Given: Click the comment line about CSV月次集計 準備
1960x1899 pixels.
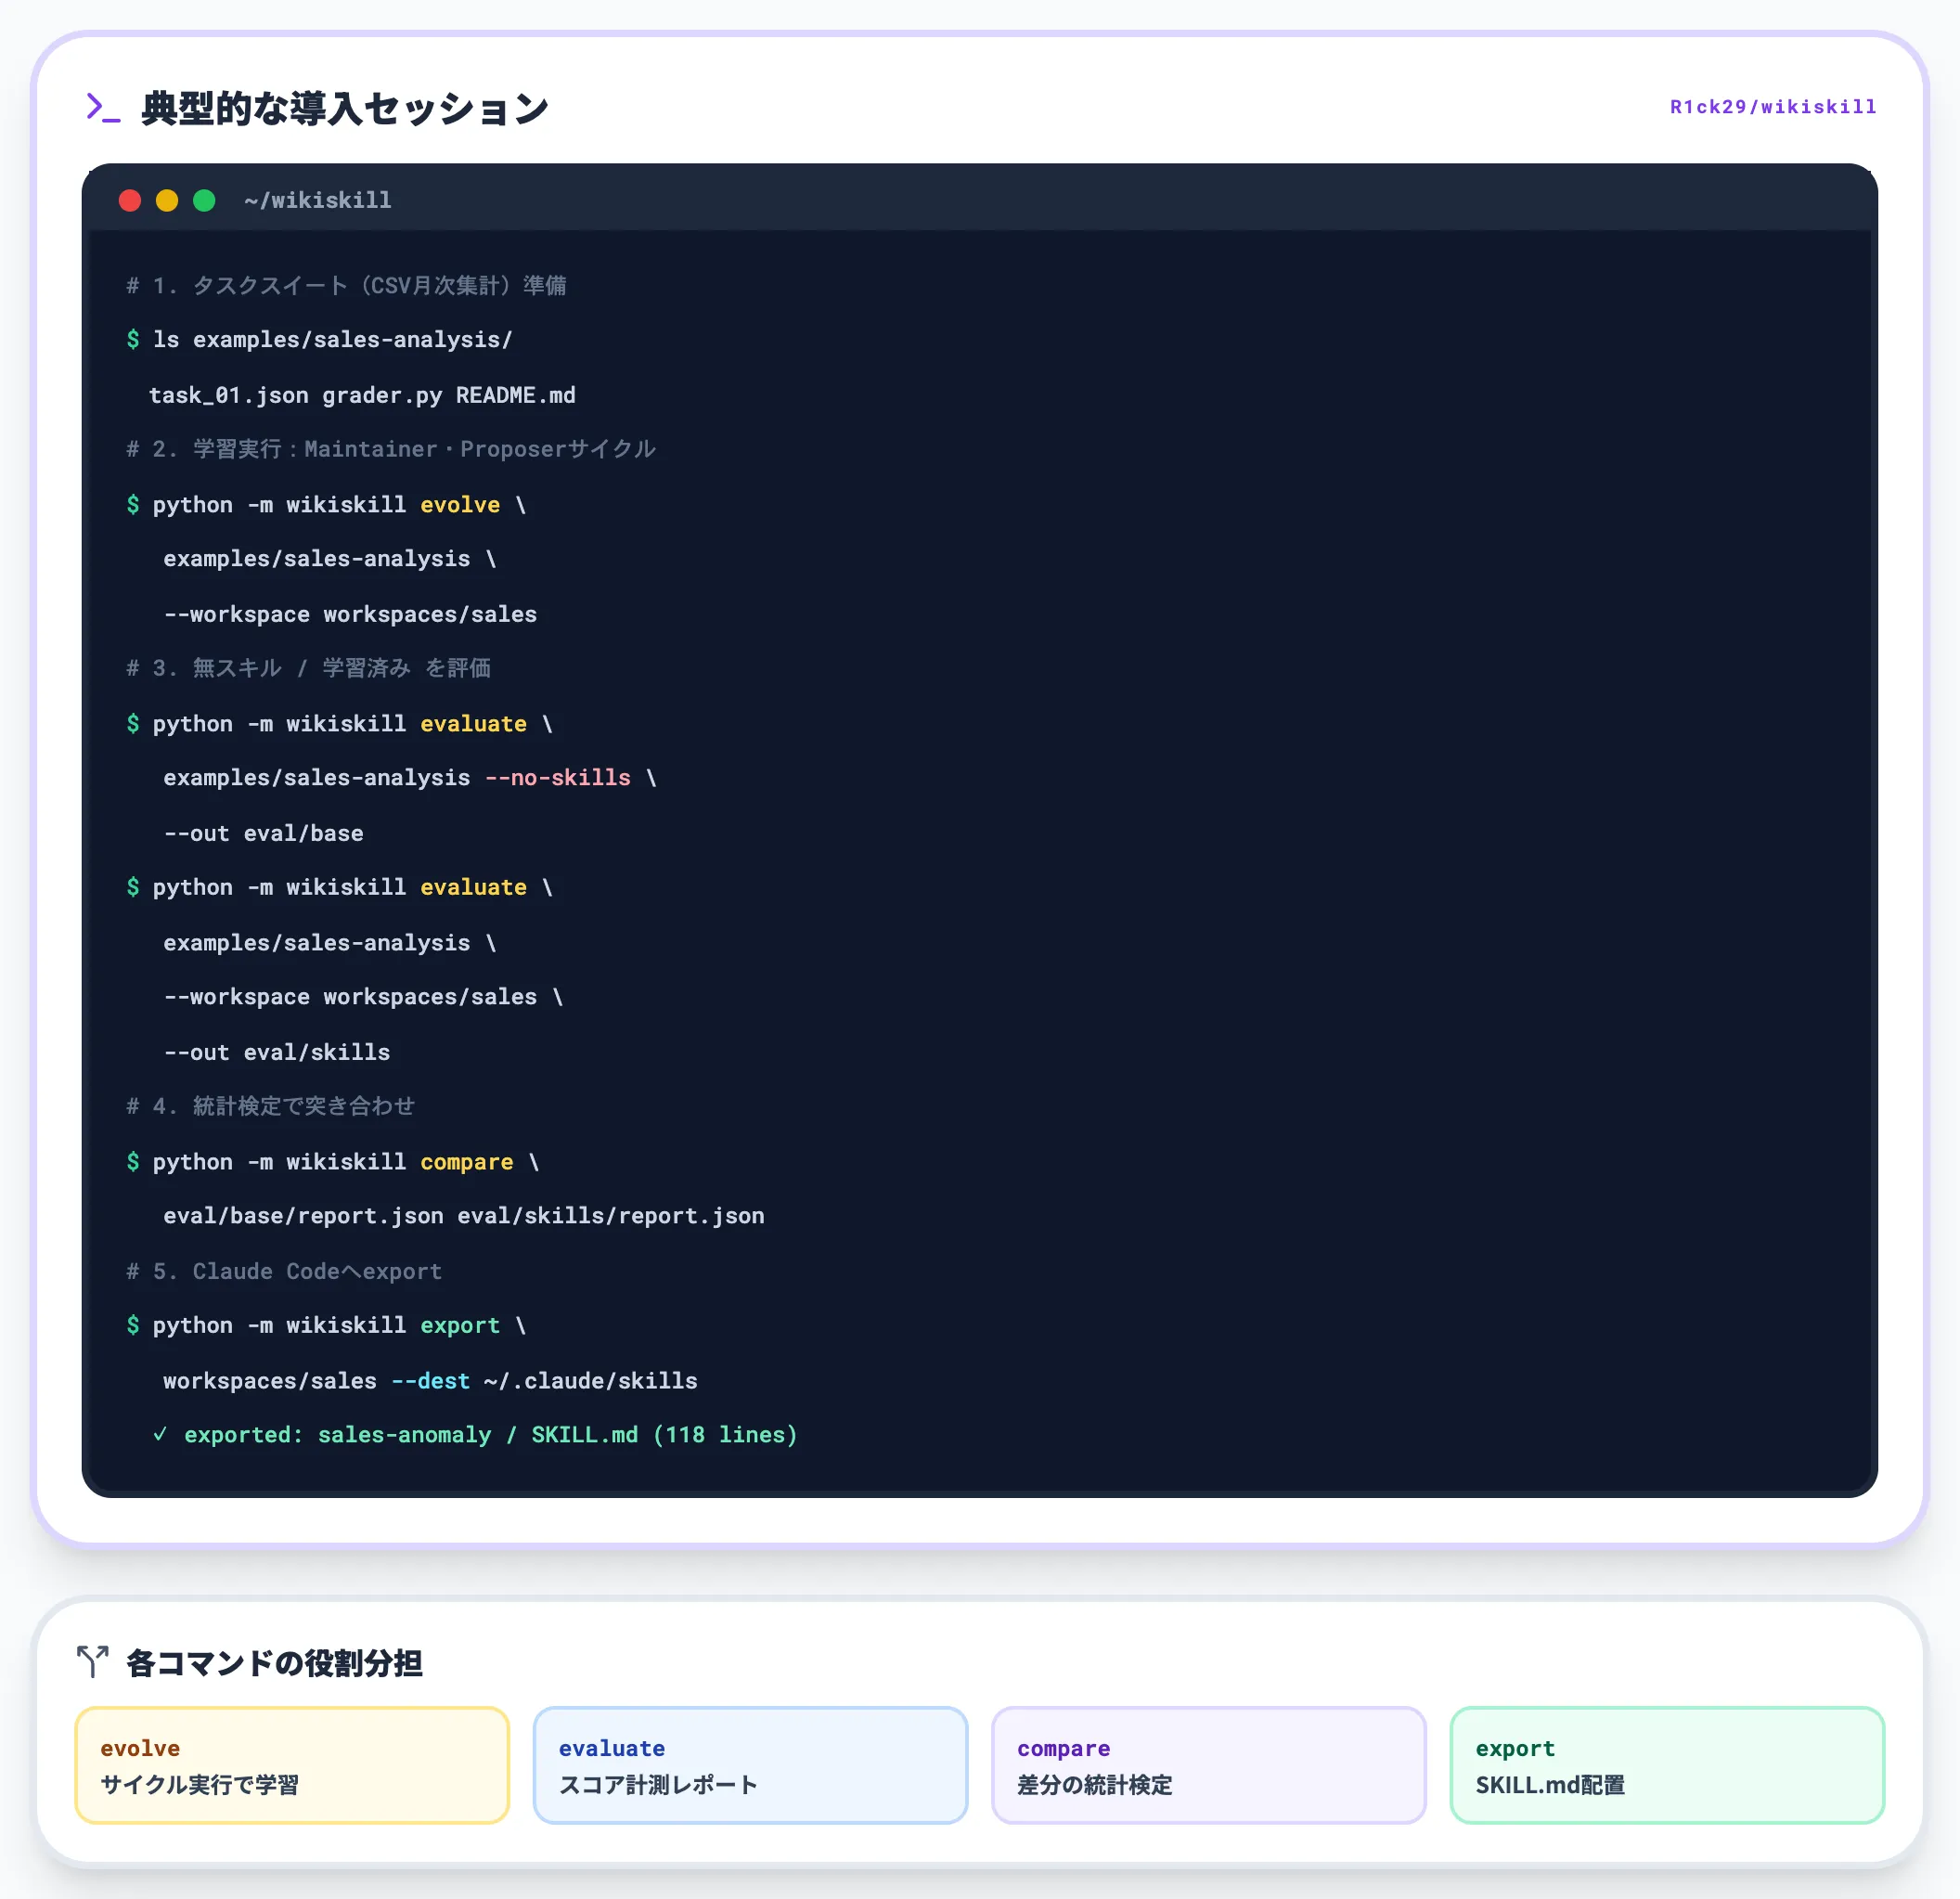Looking at the screenshot, I should click(x=347, y=285).
